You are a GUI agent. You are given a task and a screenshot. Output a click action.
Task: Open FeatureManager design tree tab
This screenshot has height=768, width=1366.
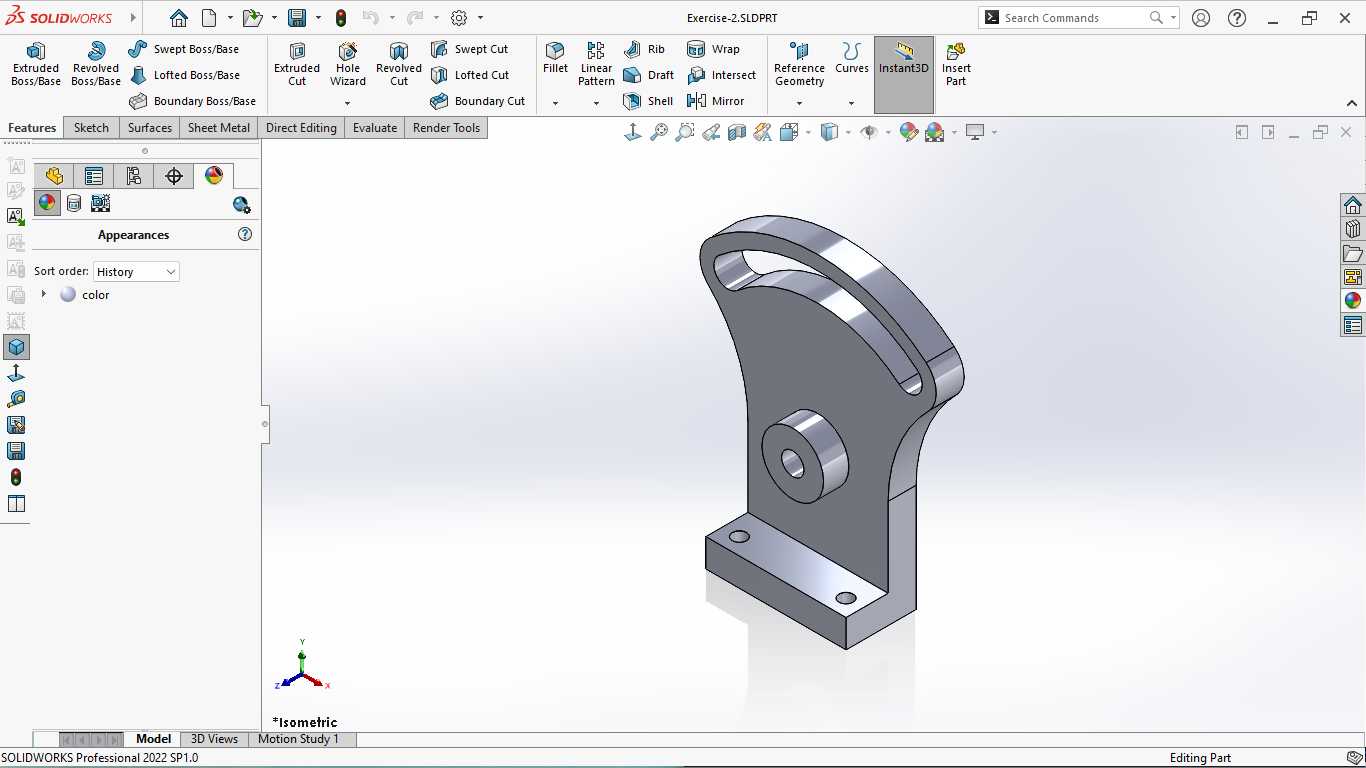[54, 176]
